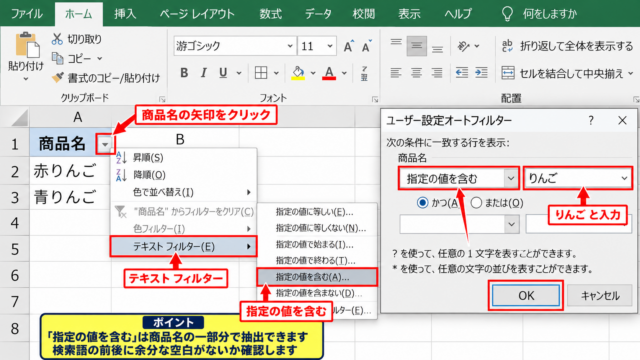Click the Paste (貼り付け) clipboard icon
Viewport: 640px width, 360px height.
point(27,45)
